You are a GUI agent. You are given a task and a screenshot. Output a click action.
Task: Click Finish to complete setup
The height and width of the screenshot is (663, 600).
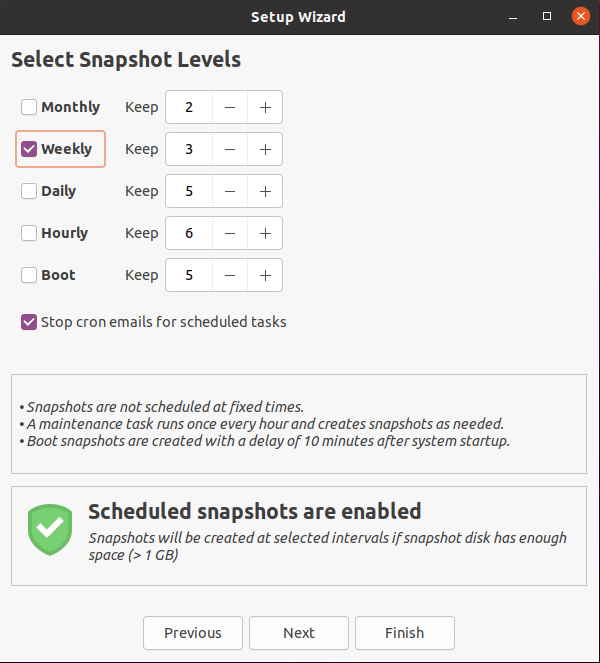click(x=405, y=633)
